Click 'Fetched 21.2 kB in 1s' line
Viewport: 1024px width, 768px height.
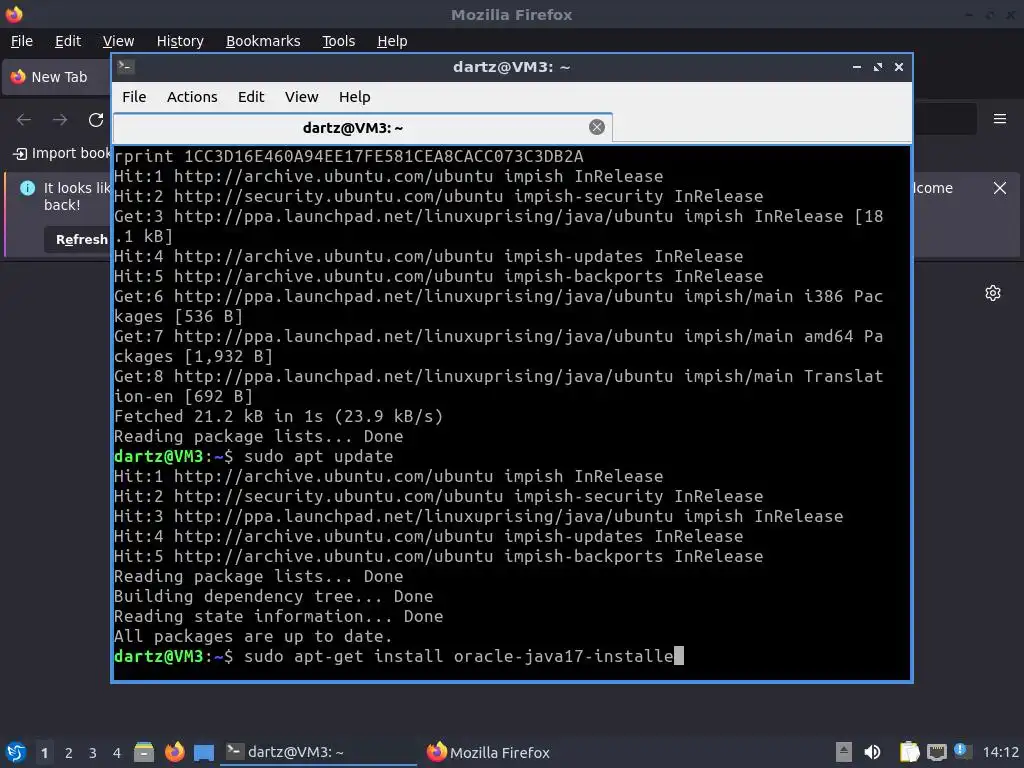pyautogui.click(x=278, y=417)
